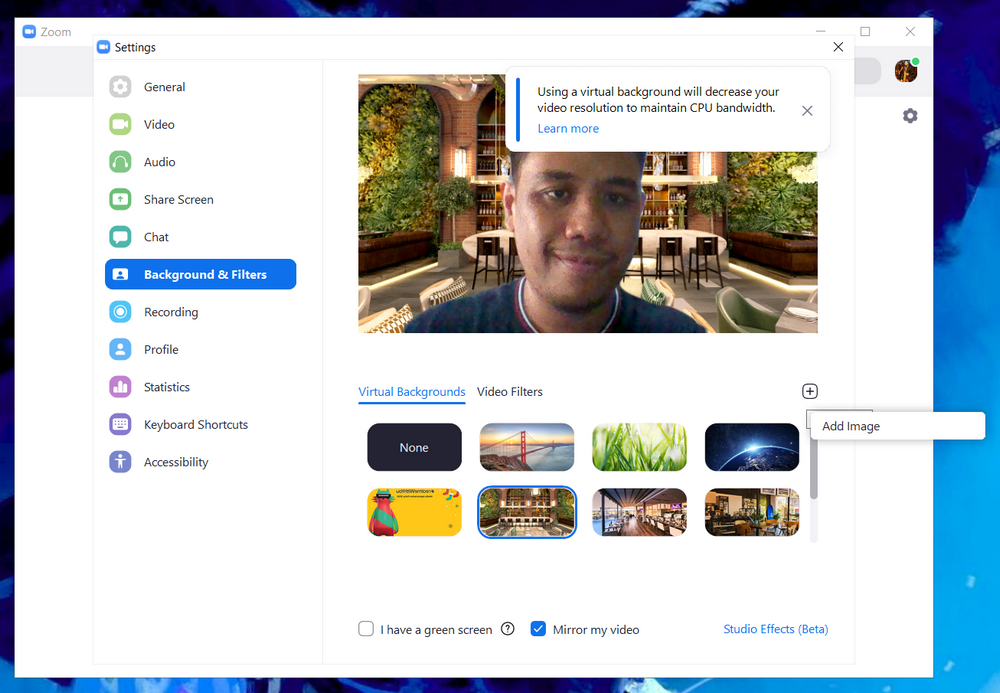1000x693 pixels.
Task: Open Studio Effects (Beta)
Action: 776,629
